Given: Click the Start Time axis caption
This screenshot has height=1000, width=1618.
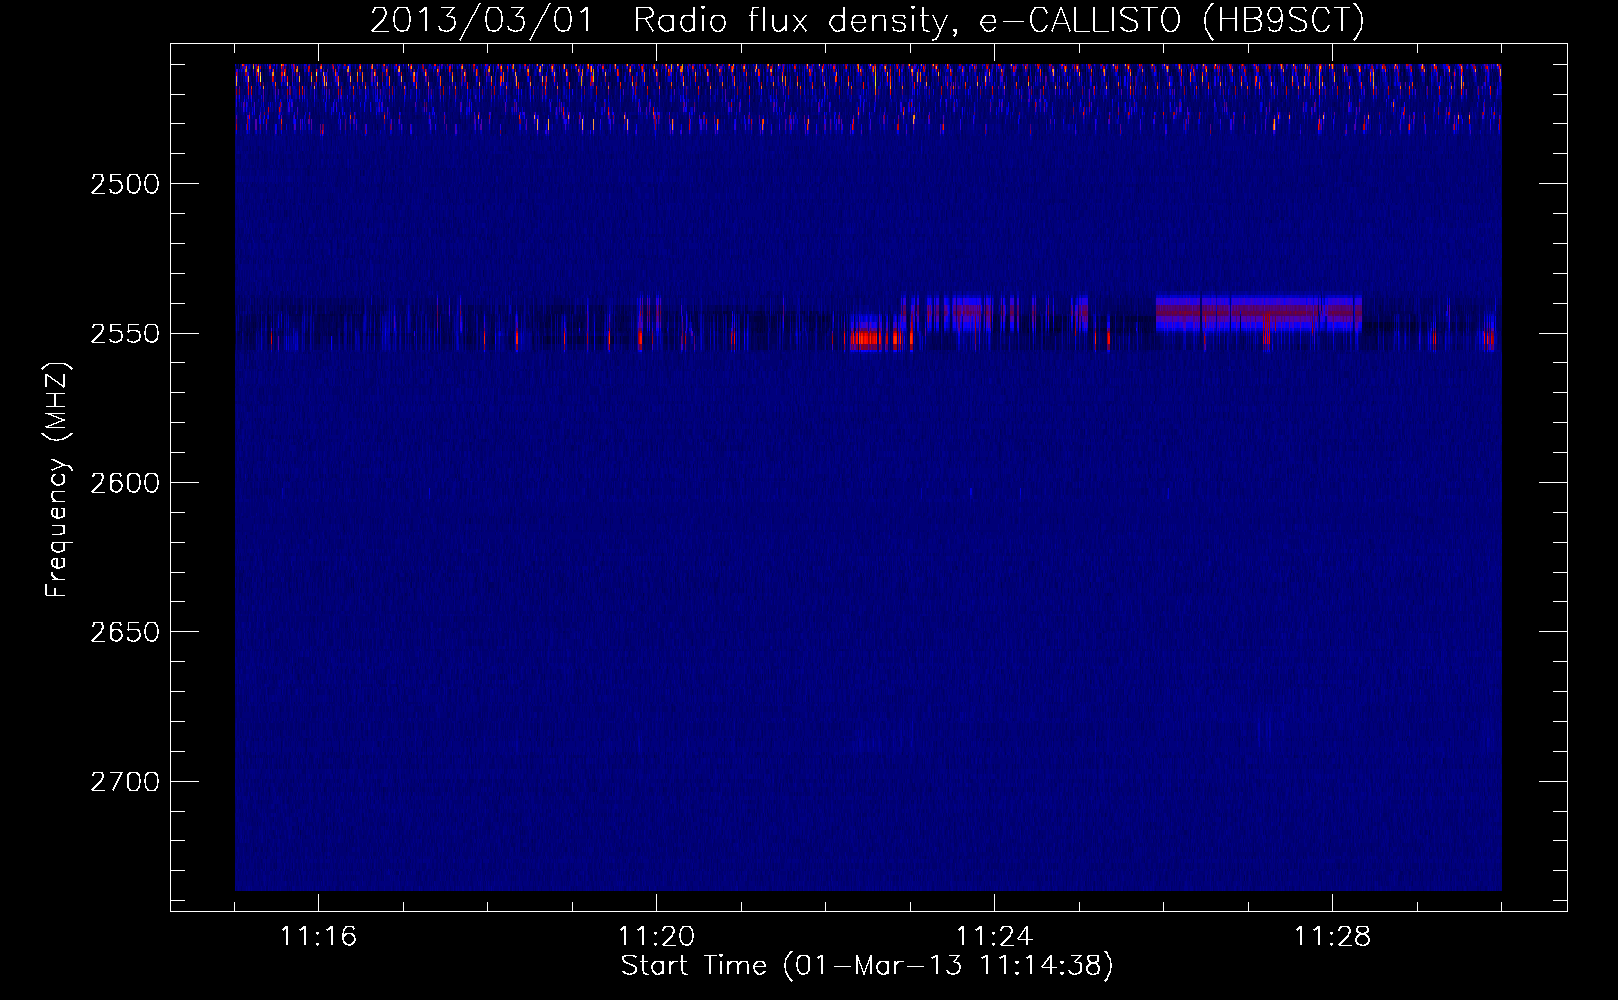Looking at the screenshot, I should pos(867,966).
